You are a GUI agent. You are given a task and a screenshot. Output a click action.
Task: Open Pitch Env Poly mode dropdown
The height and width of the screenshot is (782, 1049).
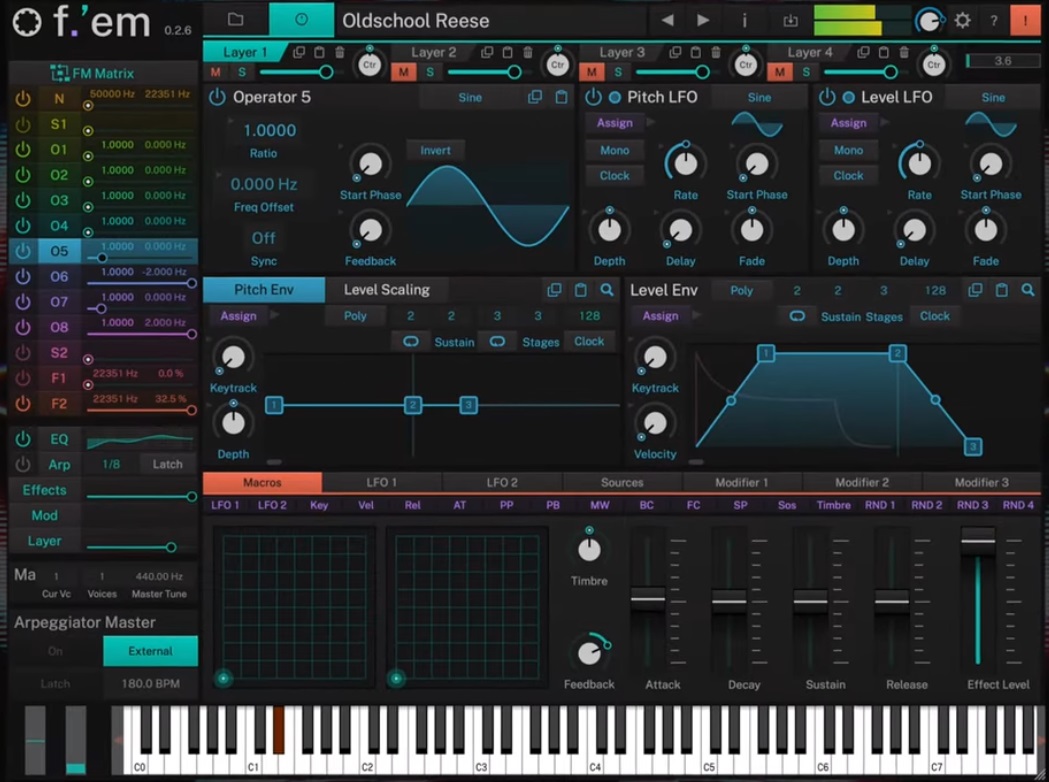(355, 316)
